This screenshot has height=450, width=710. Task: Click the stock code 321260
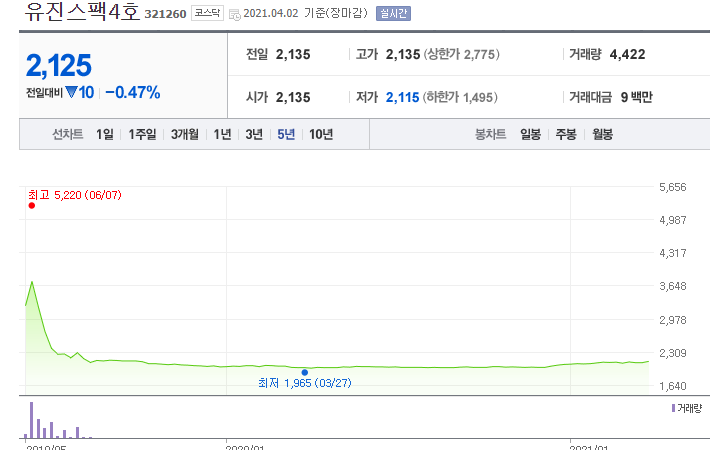tap(165, 14)
